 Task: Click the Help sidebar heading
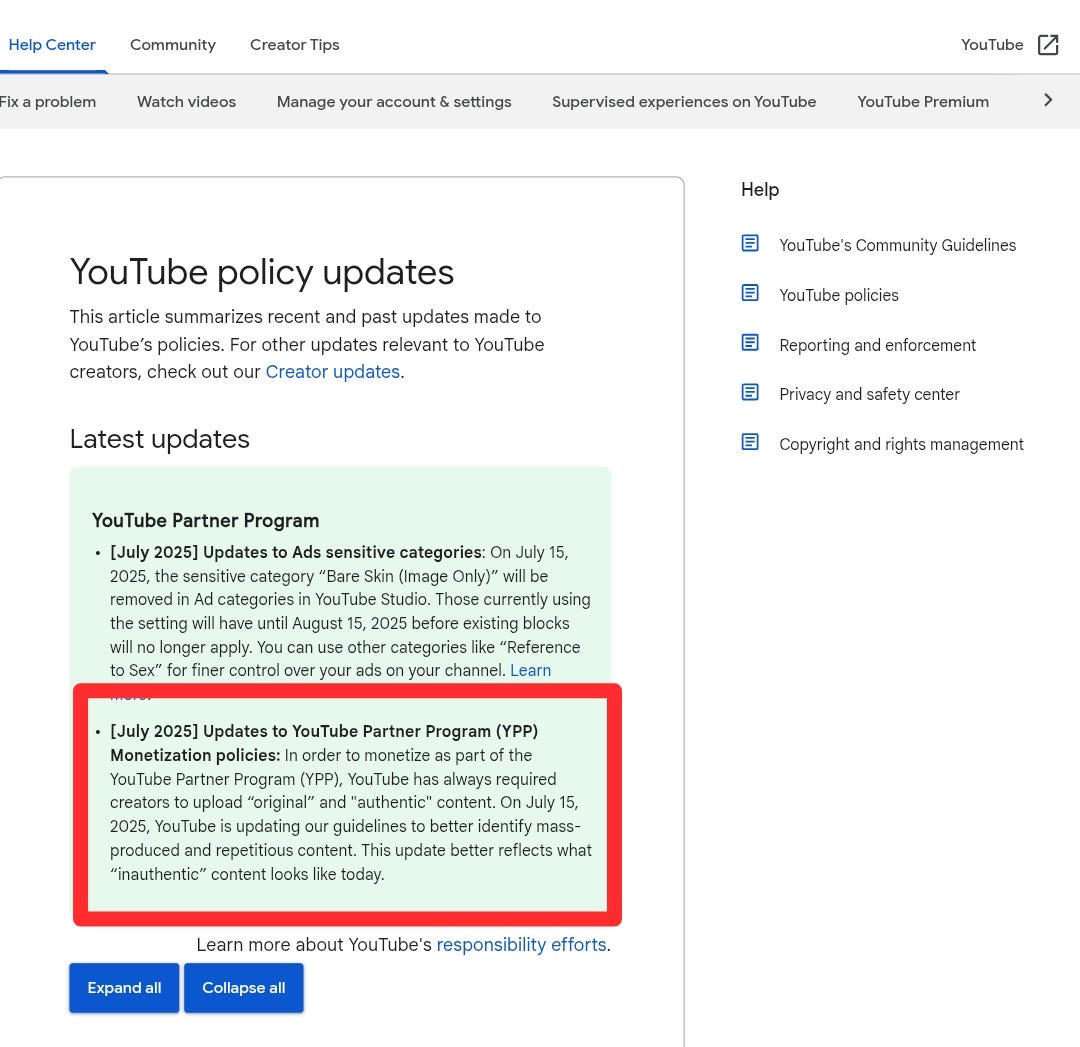click(760, 189)
